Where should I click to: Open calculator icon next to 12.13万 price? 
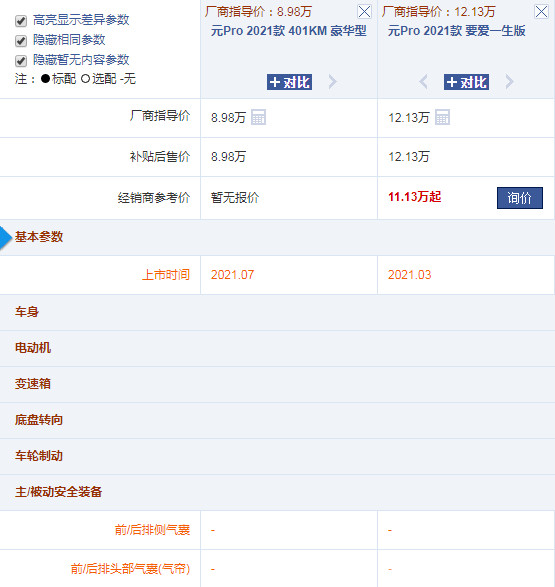[442, 117]
